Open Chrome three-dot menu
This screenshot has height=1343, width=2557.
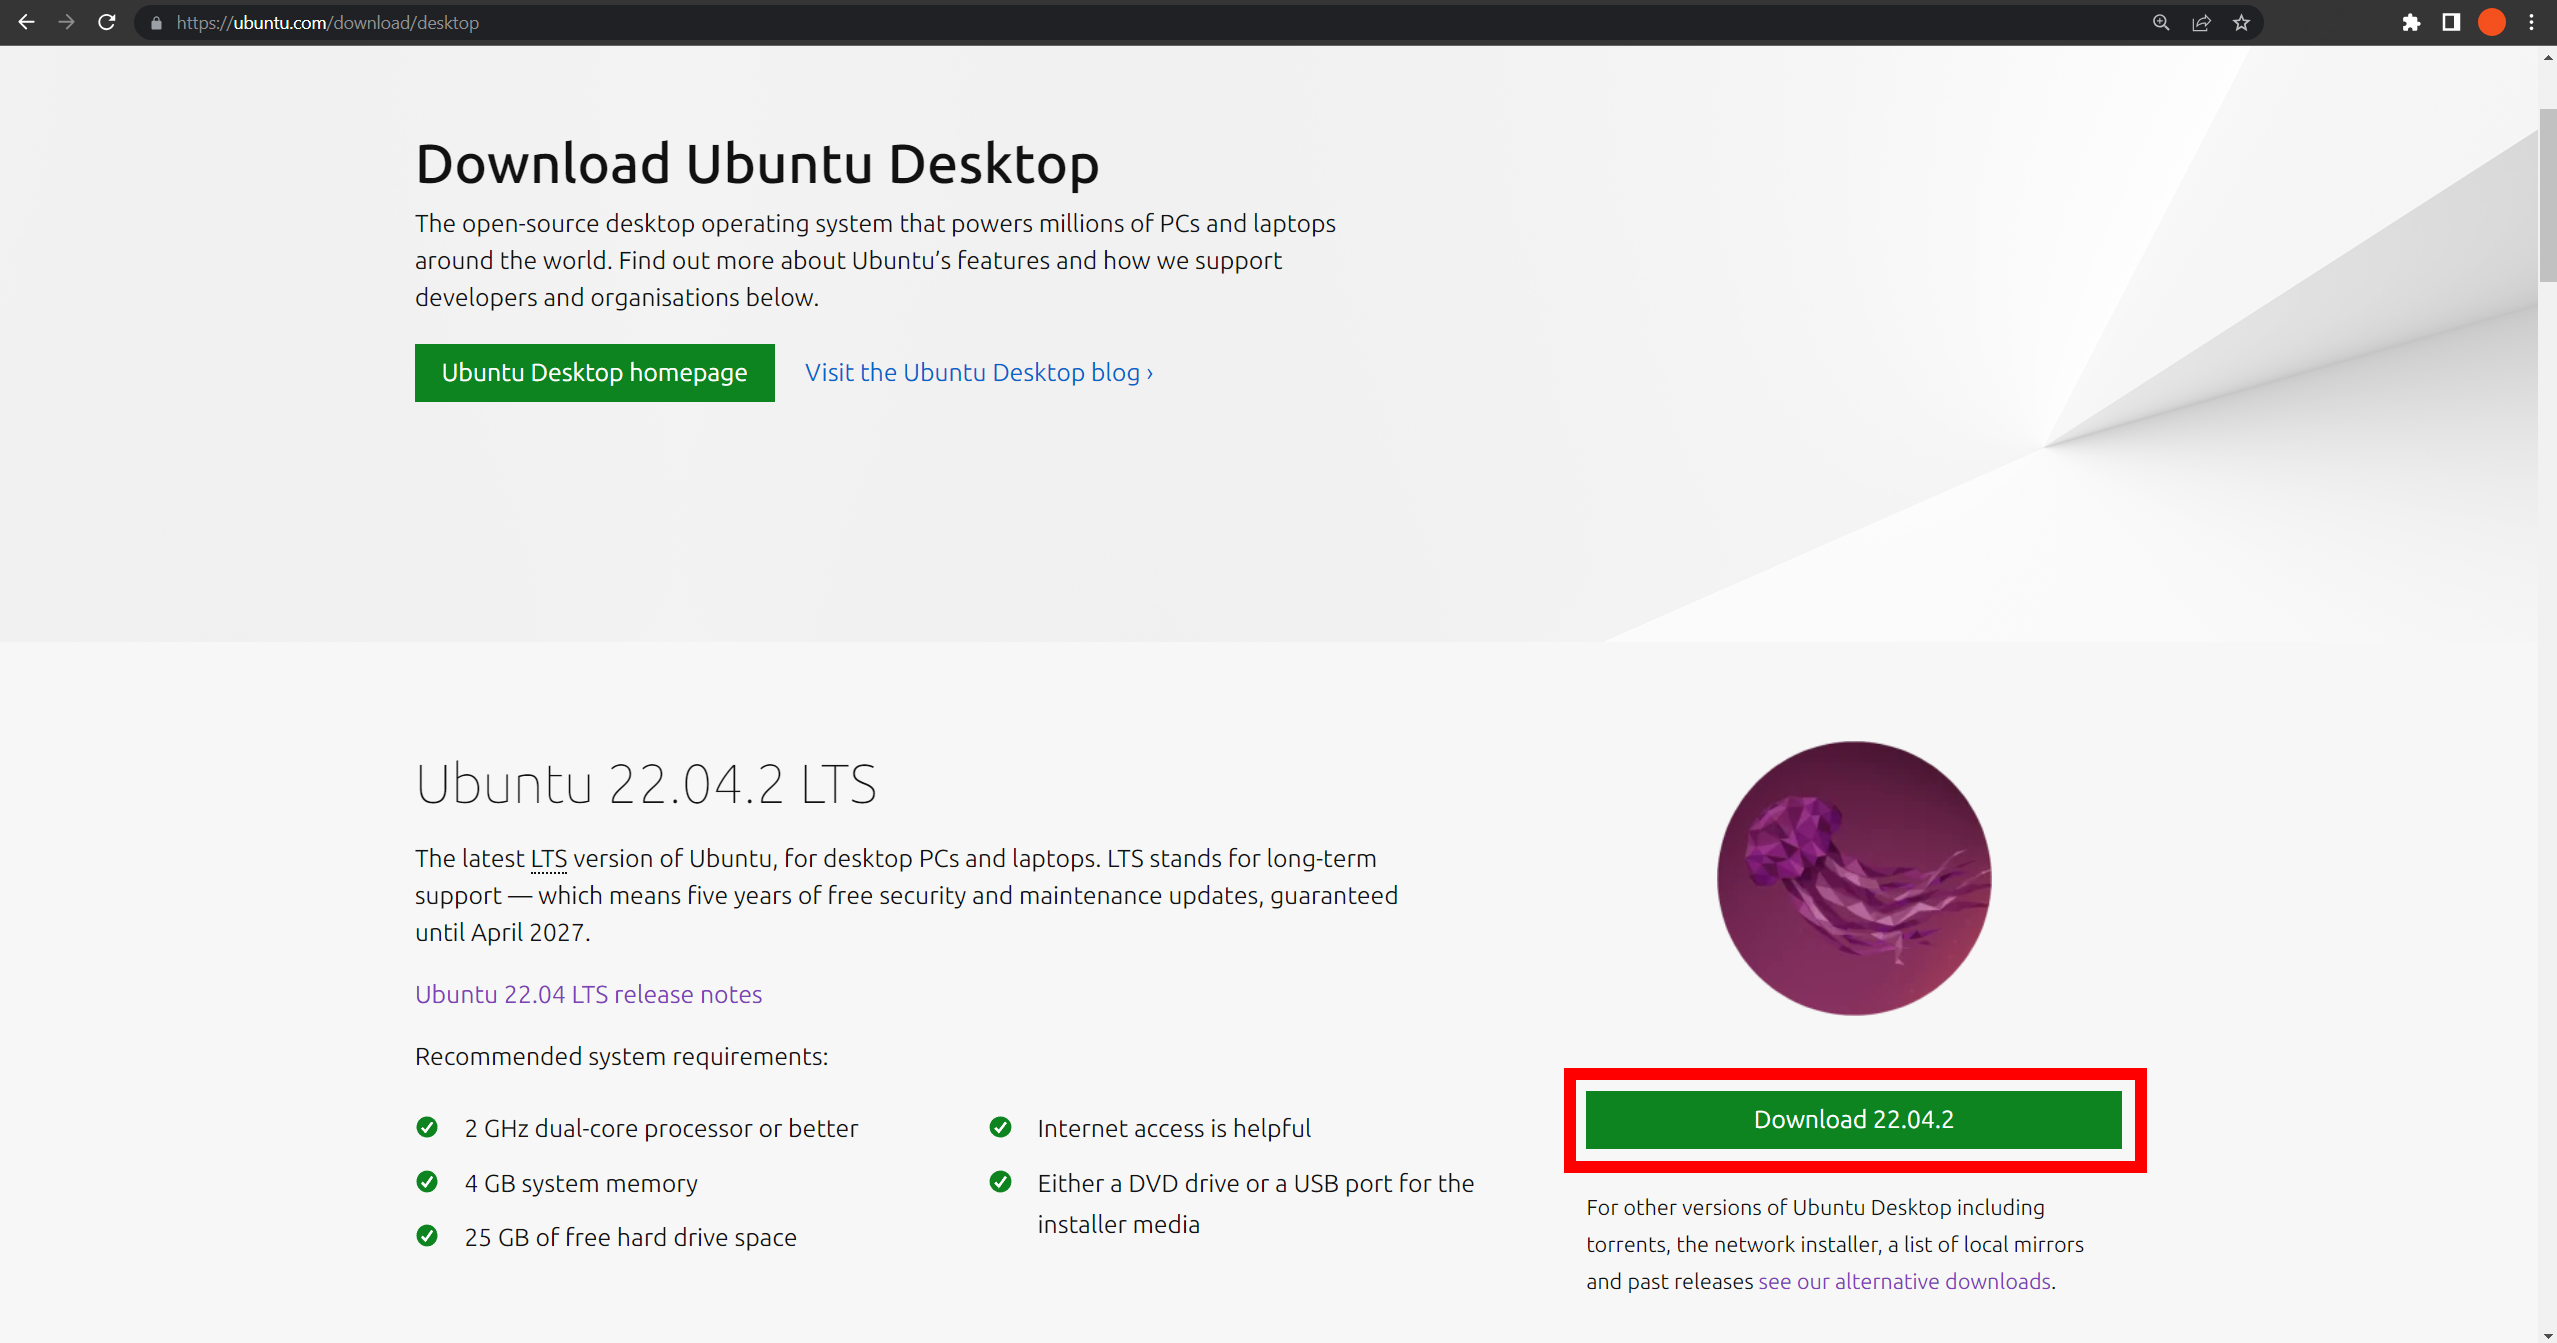[x=2532, y=23]
